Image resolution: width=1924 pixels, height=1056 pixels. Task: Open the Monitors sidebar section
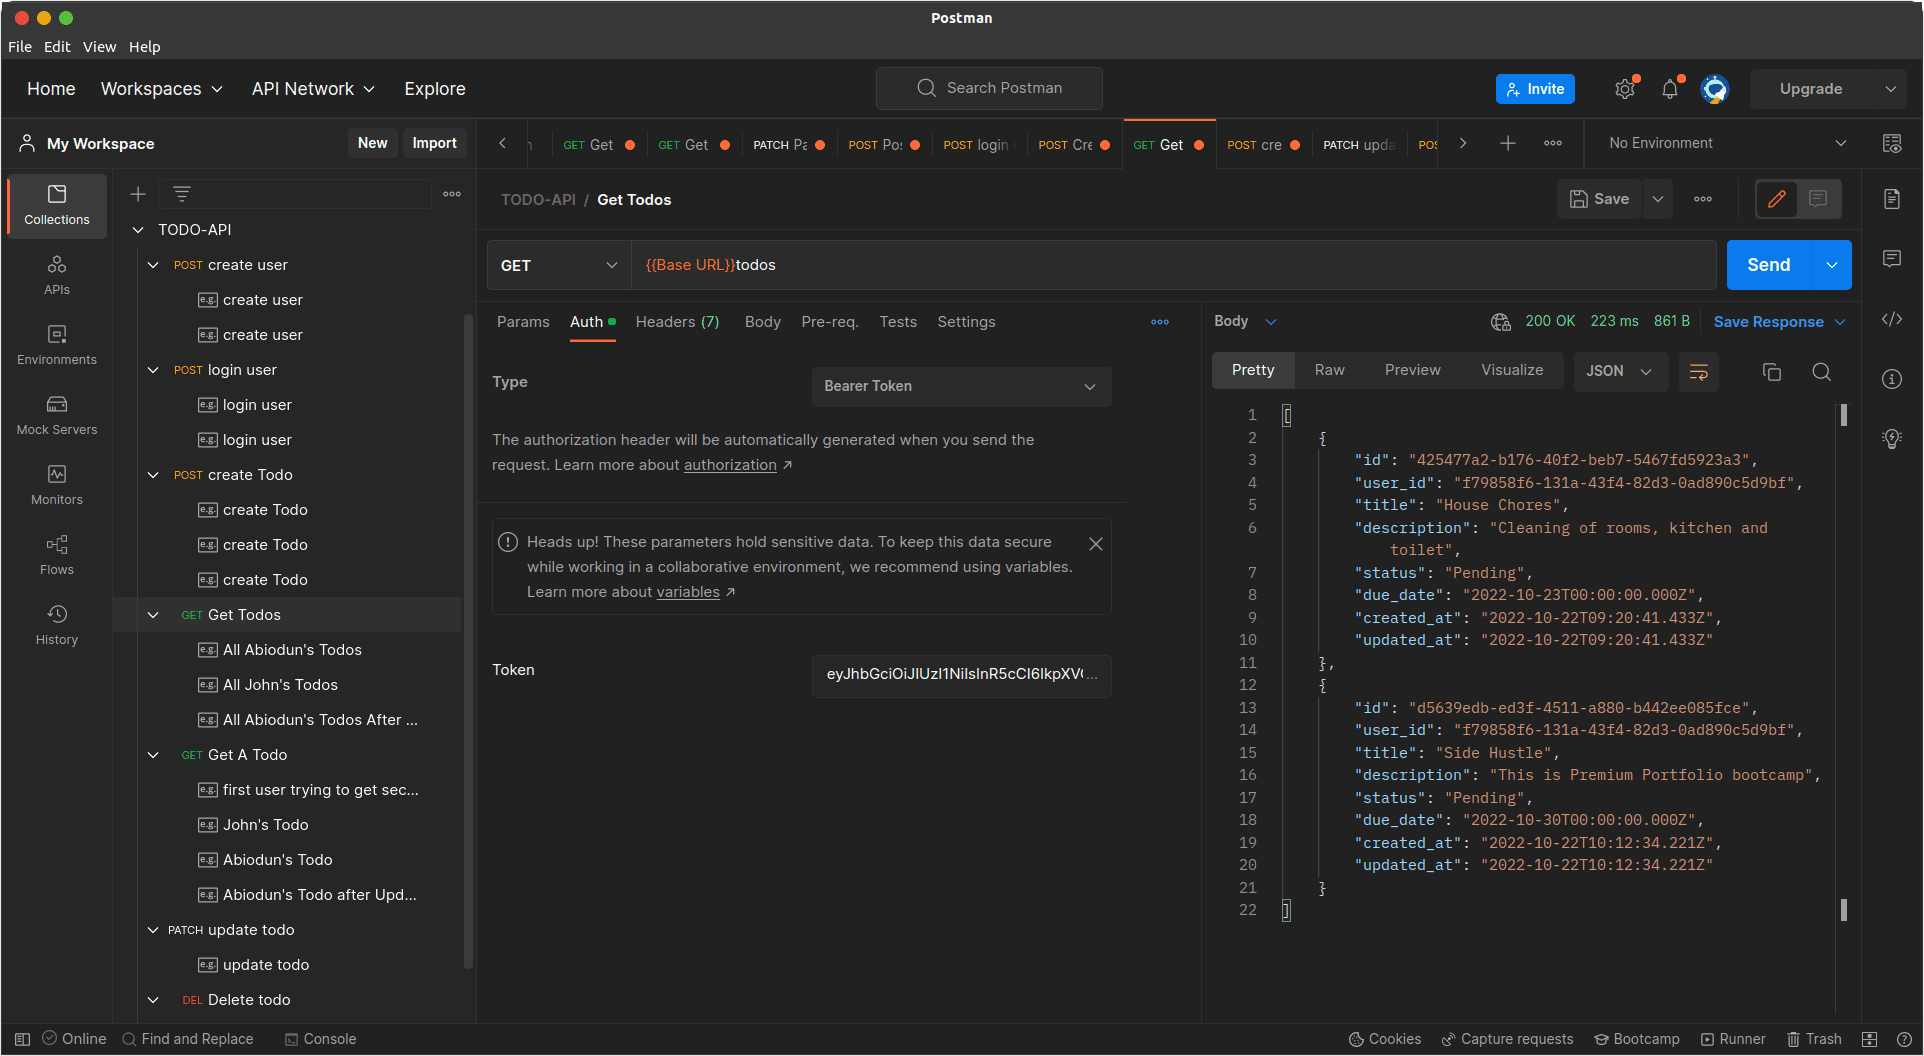(x=57, y=485)
